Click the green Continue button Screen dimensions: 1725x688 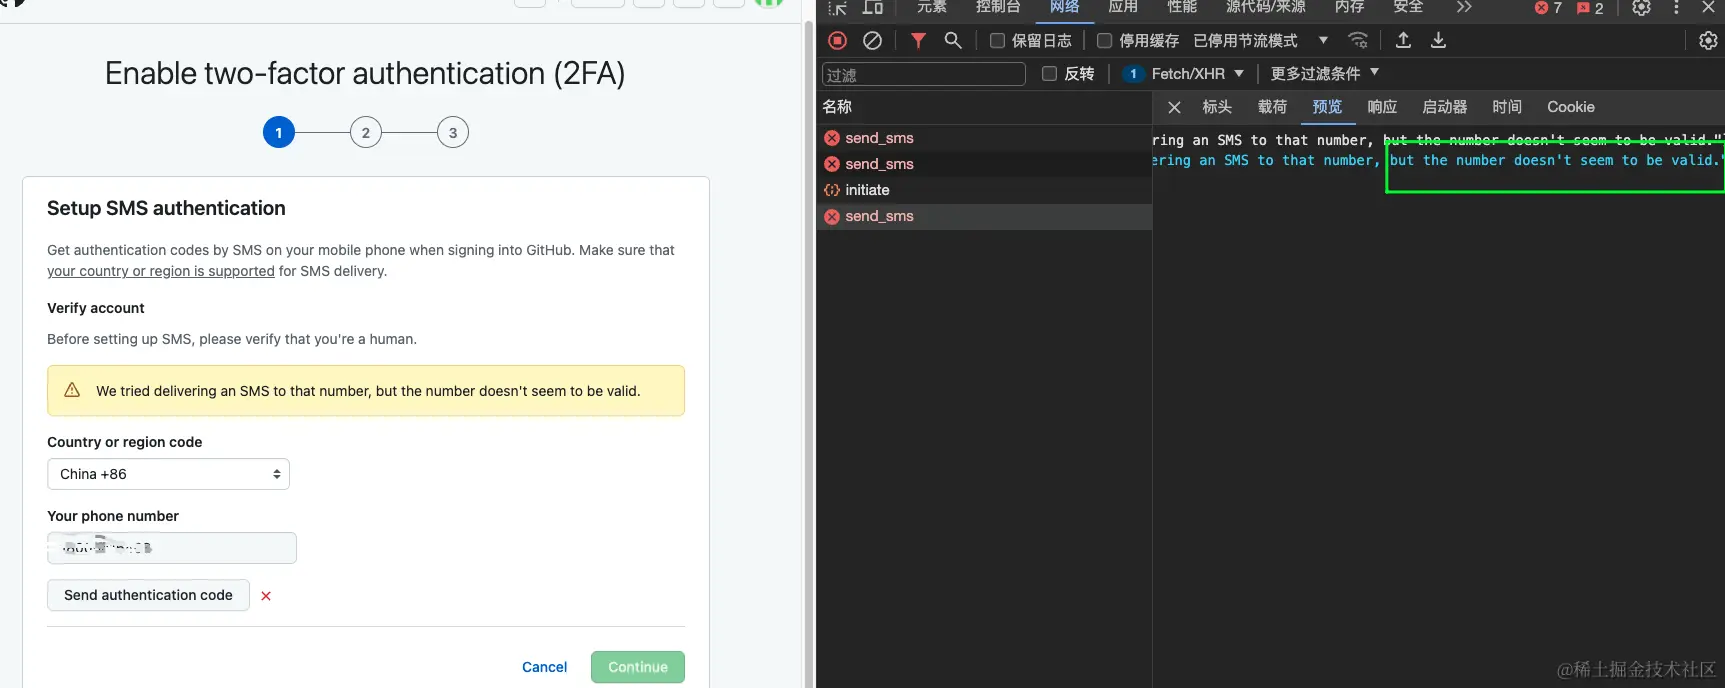[638, 667]
